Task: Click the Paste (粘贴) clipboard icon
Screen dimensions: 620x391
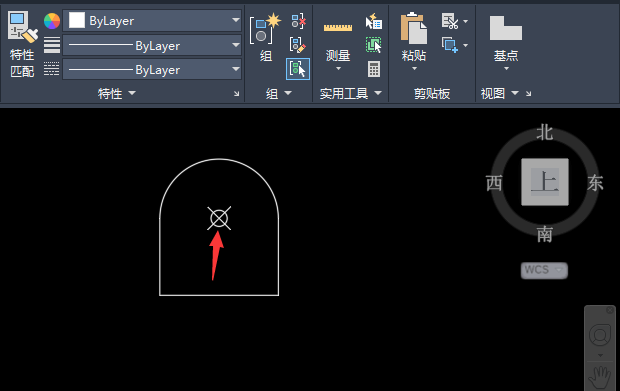Action: tap(414, 28)
